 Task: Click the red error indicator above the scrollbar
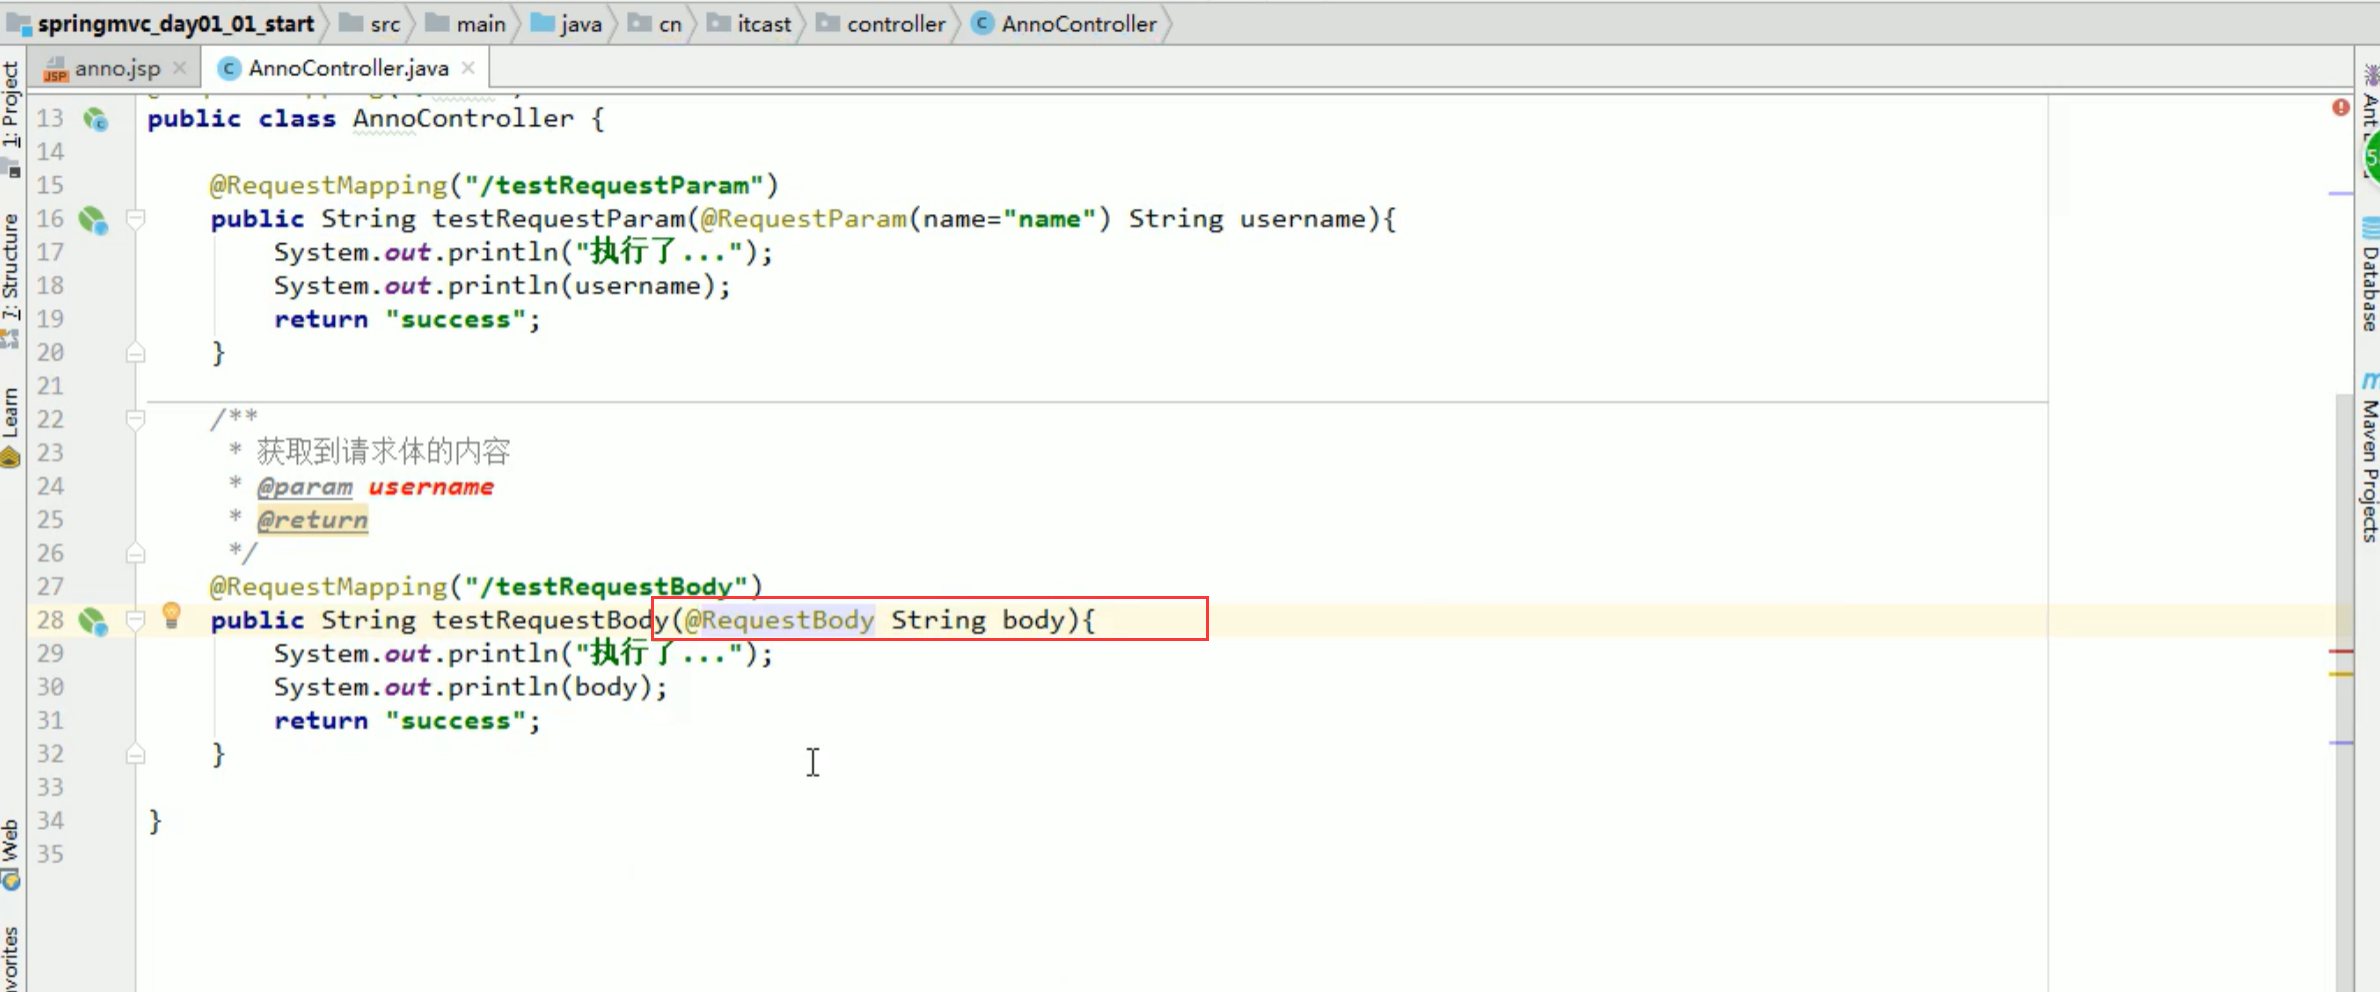[x=2341, y=107]
